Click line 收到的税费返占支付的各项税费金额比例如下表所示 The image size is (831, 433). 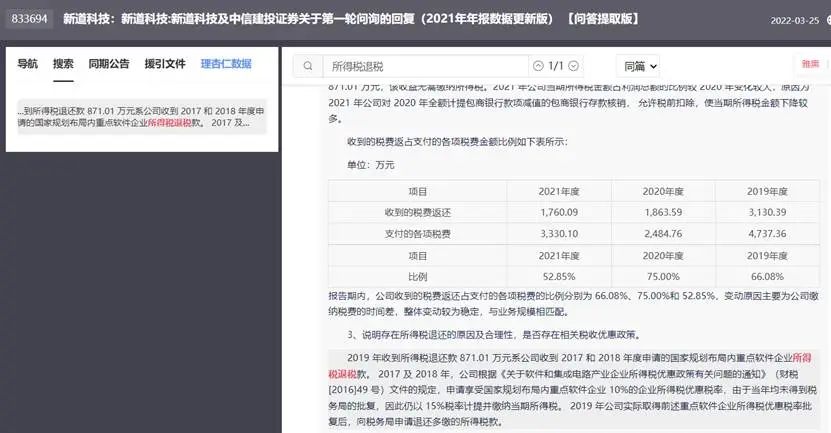(x=457, y=142)
